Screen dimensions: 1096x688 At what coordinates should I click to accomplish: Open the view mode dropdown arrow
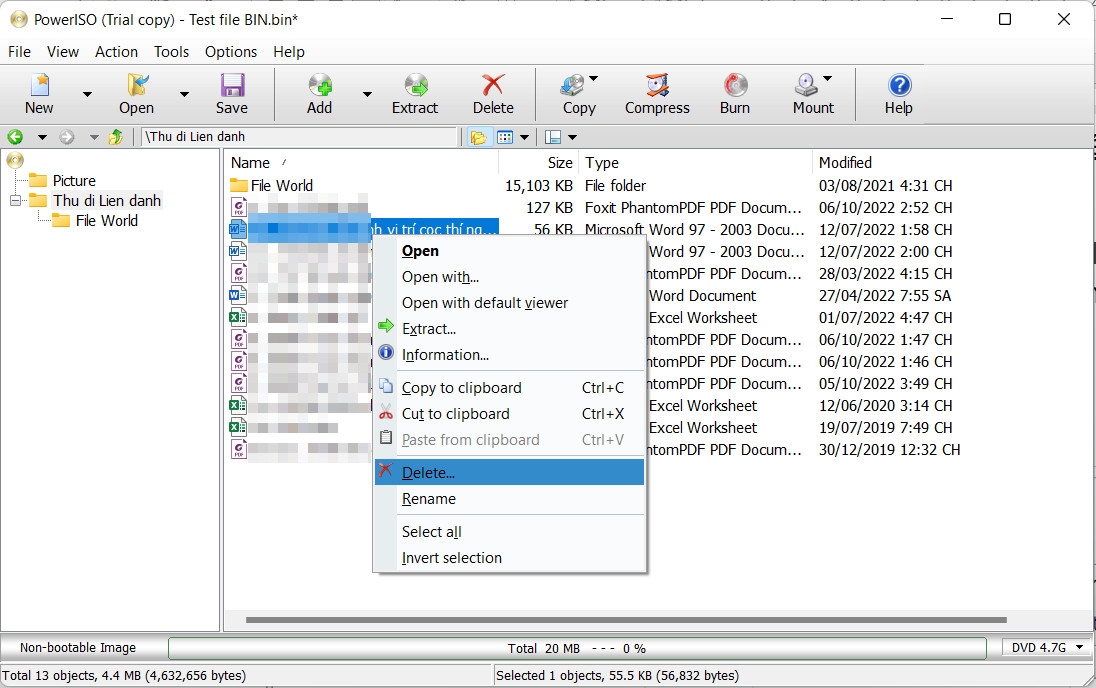click(x=524, y=137)
